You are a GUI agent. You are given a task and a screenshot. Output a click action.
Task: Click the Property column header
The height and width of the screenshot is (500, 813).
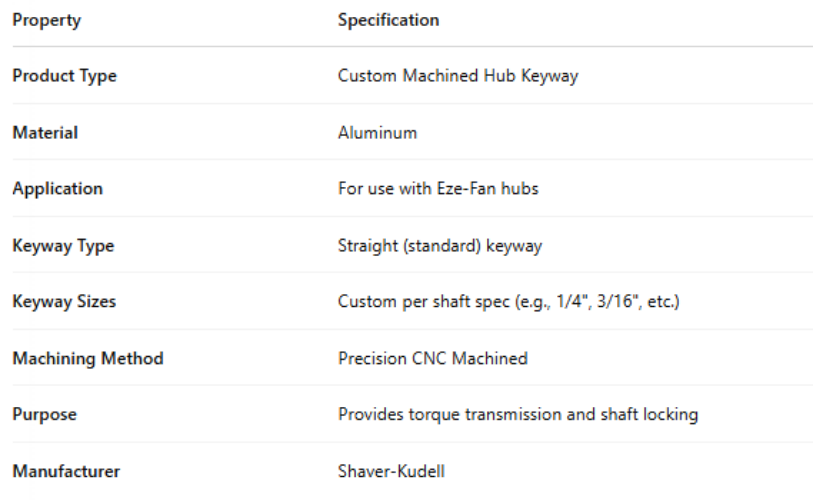[46, 20]
